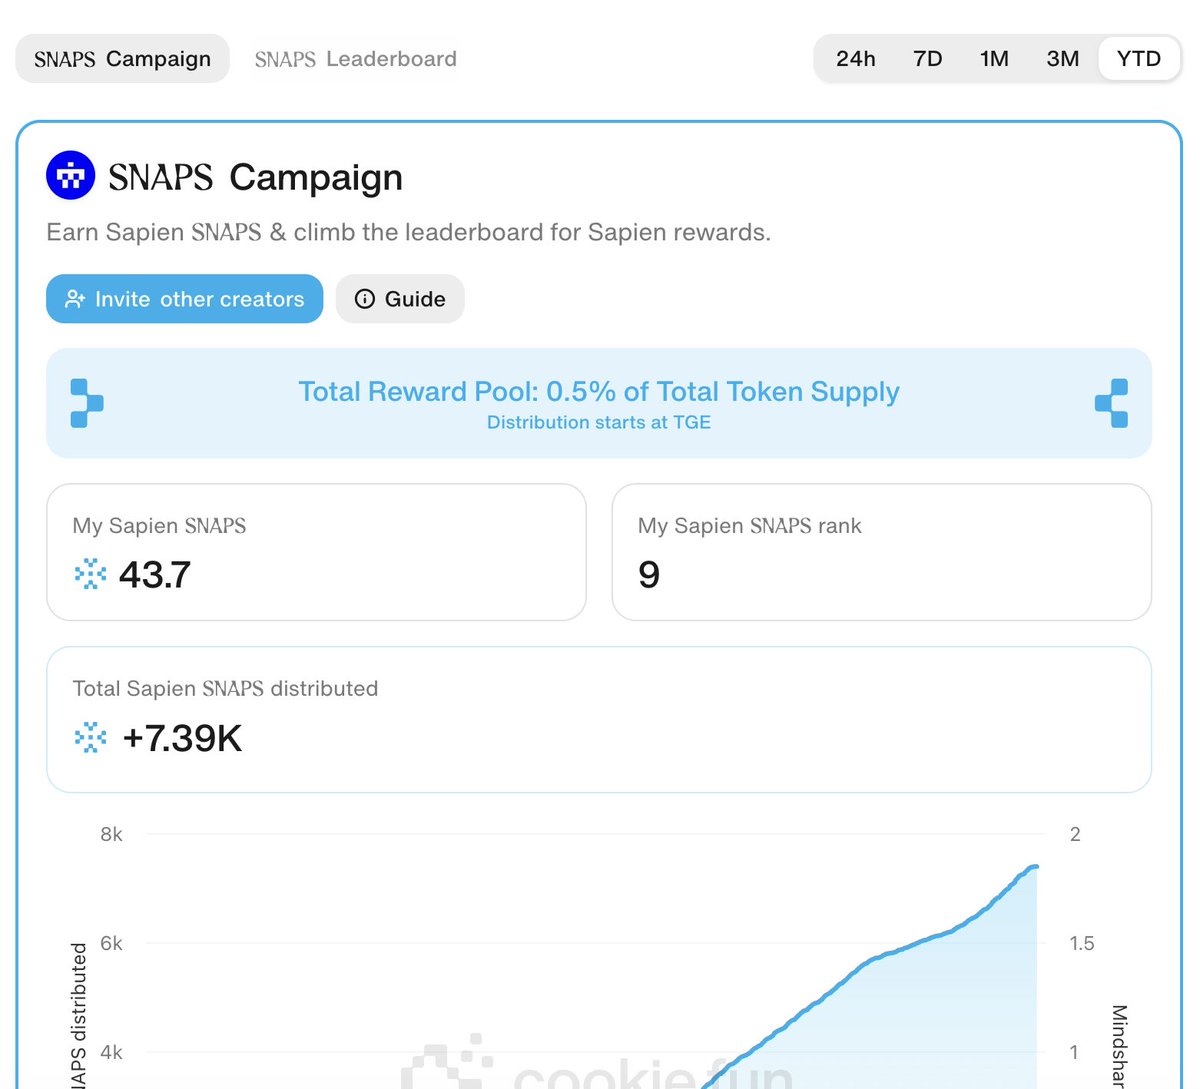Image resolution: width=1200 pixels, height=1089 pixels.
Task: Click the peak of the chart line
Action: click(1034, 867)
